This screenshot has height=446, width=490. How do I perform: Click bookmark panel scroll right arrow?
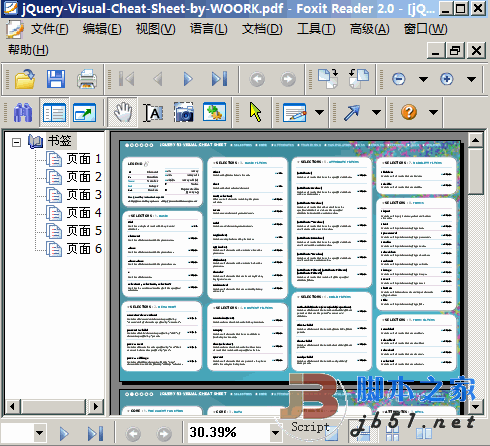click(96, 406)
